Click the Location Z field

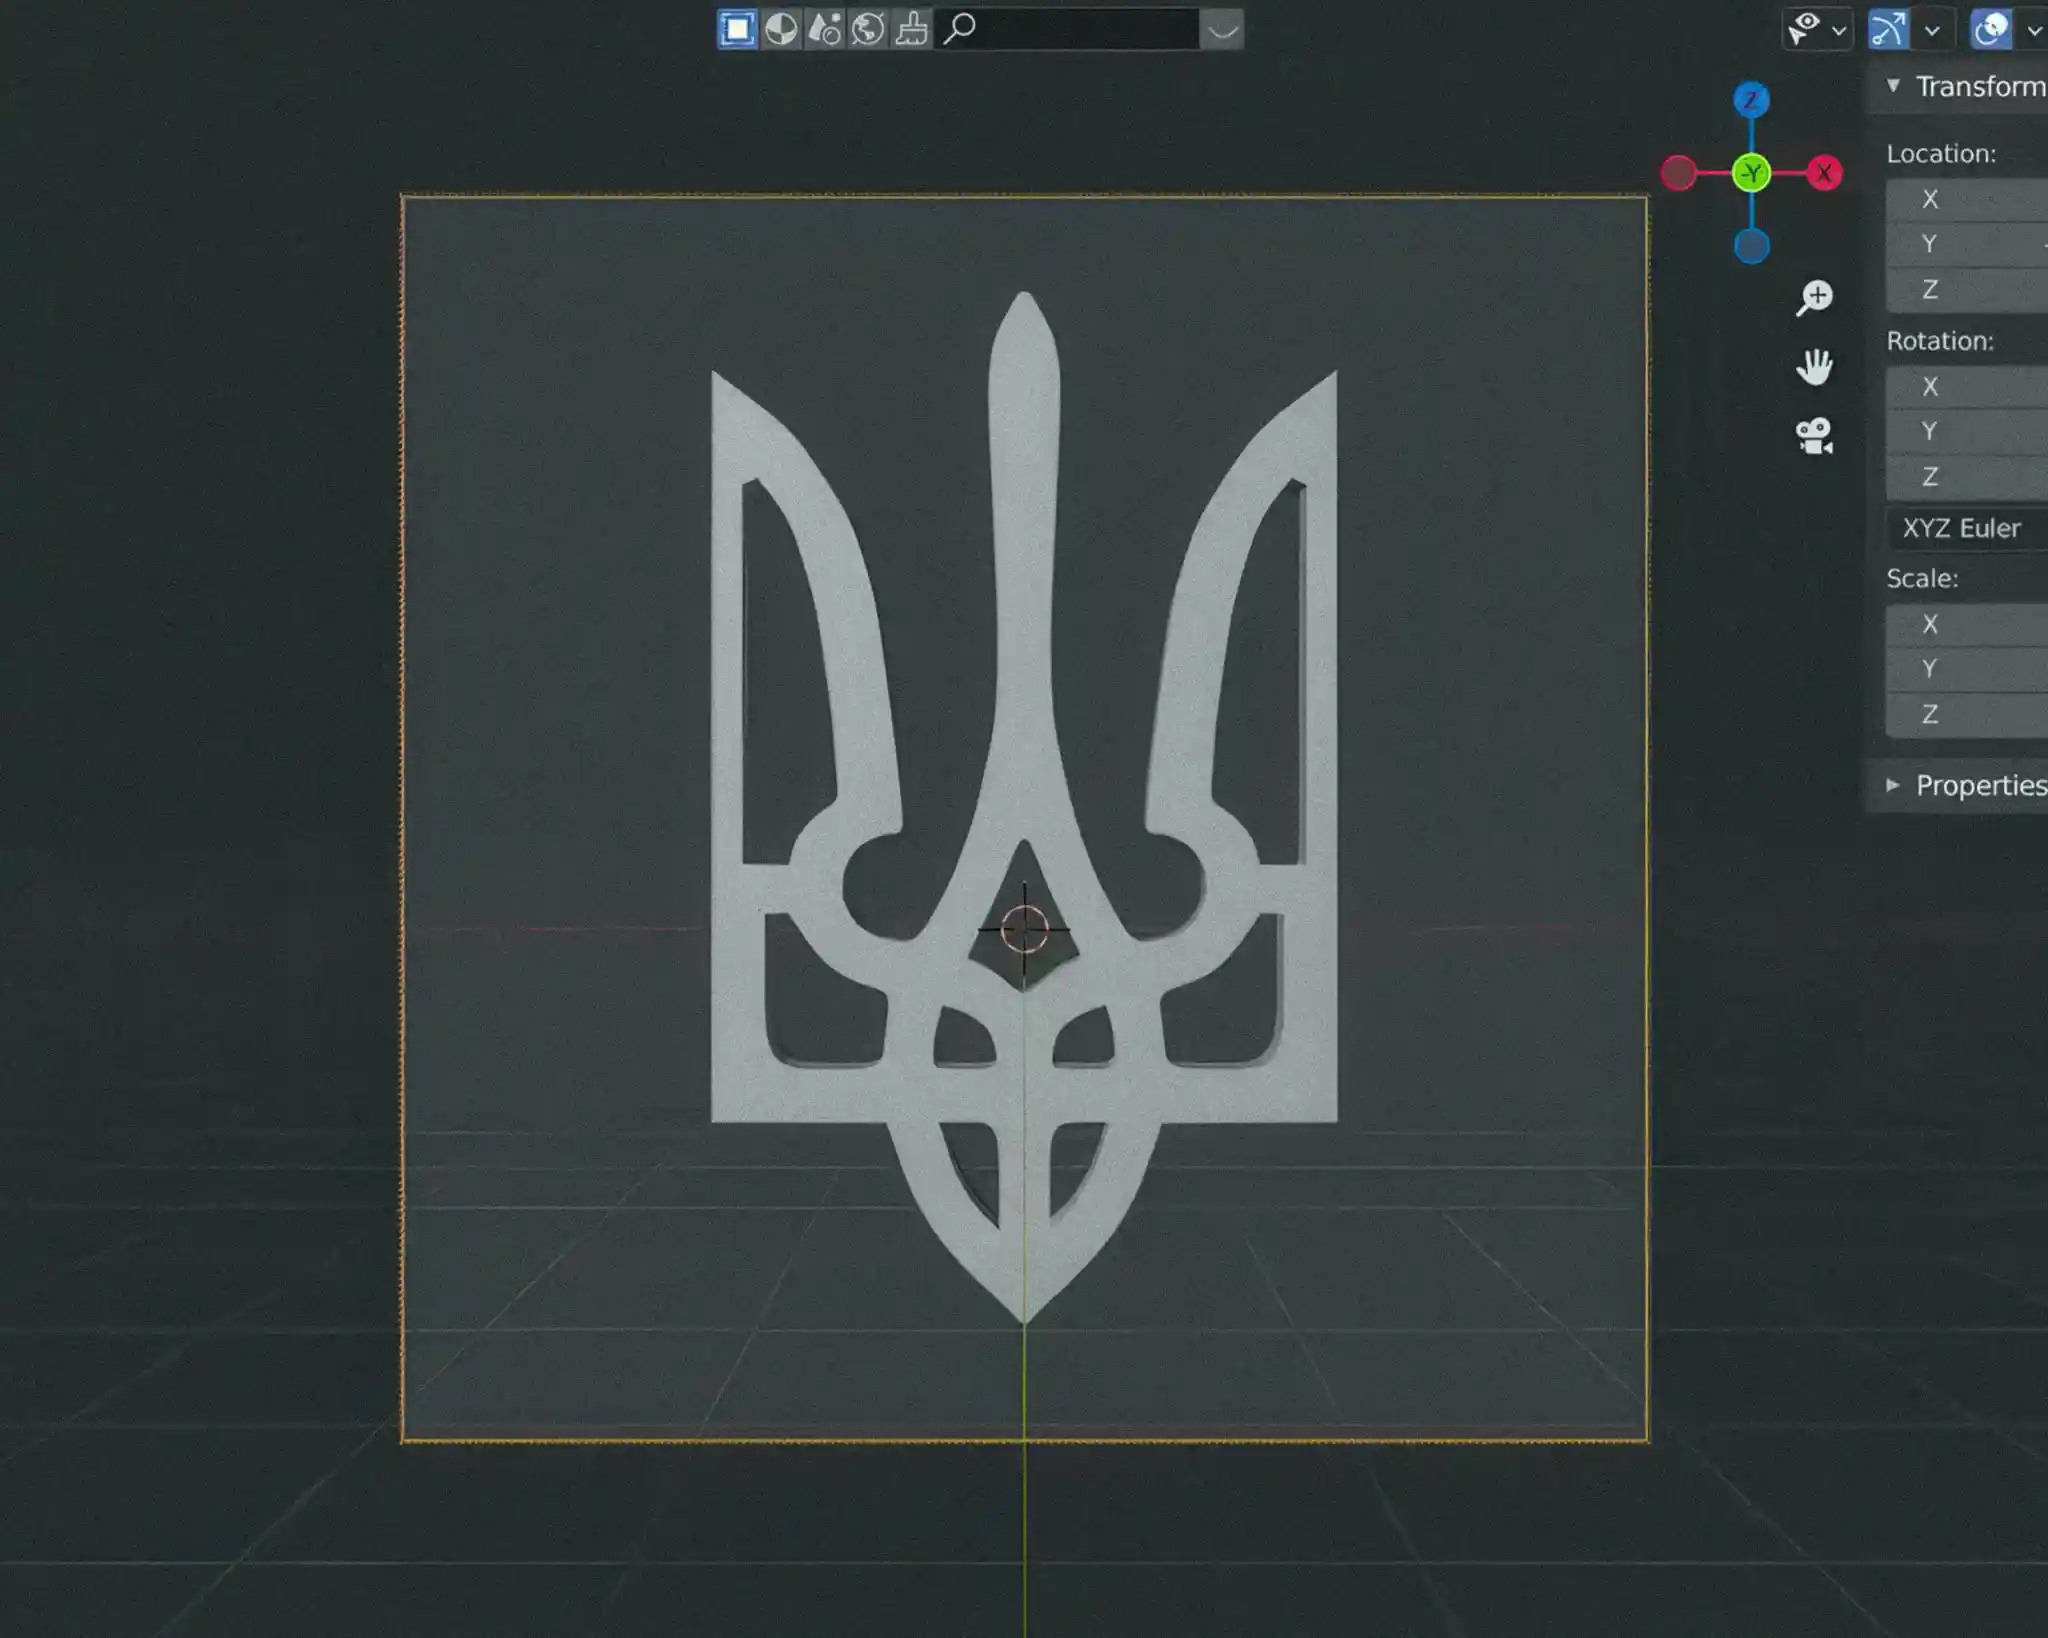click(x=1967, y=290)
